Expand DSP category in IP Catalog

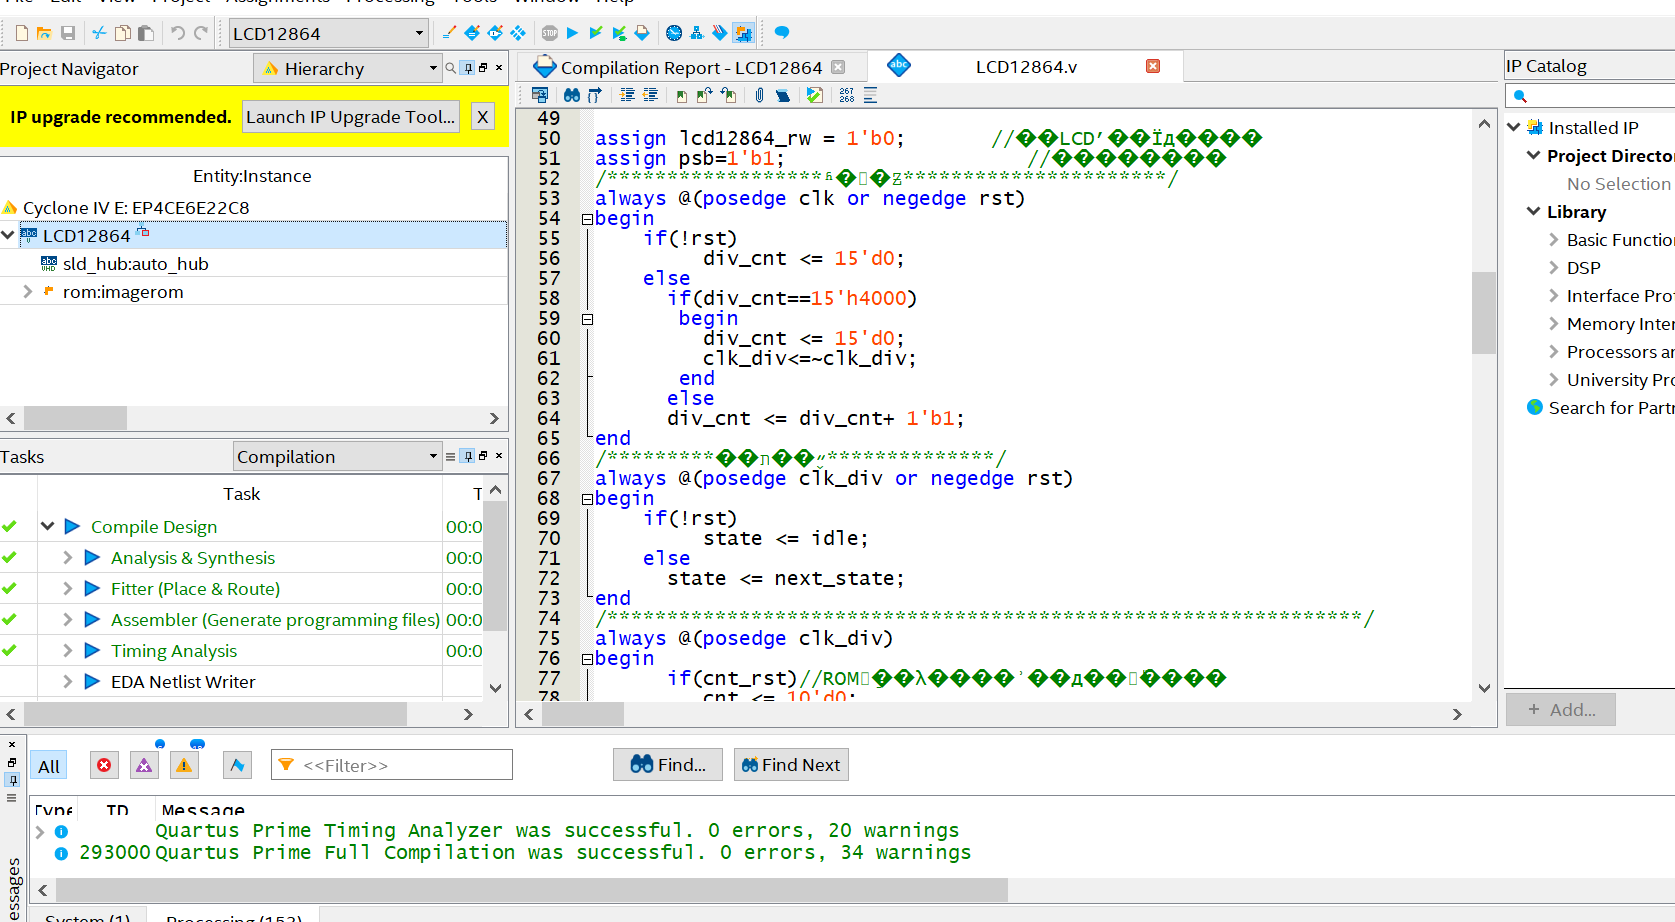coord(1554,268)
